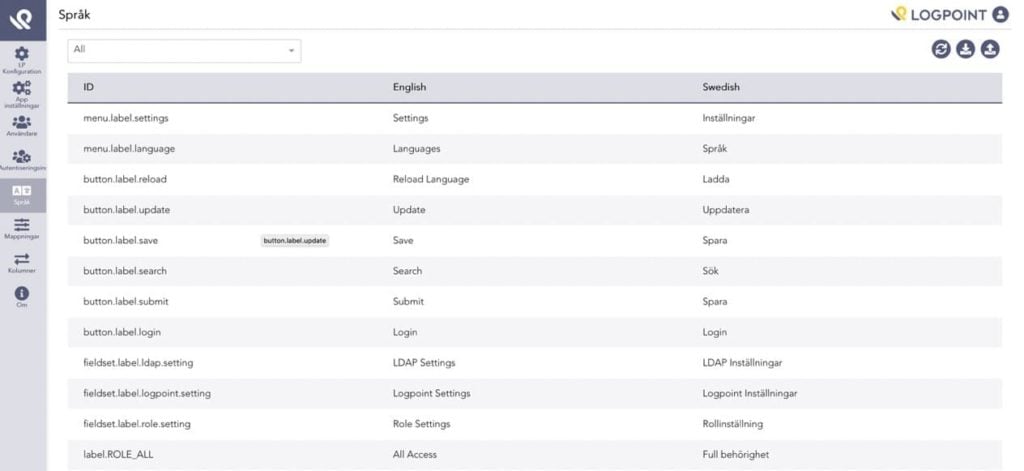1024x471 pixels.
Task: Select the button.label.login ID cell
Action: tap(121, 332)
